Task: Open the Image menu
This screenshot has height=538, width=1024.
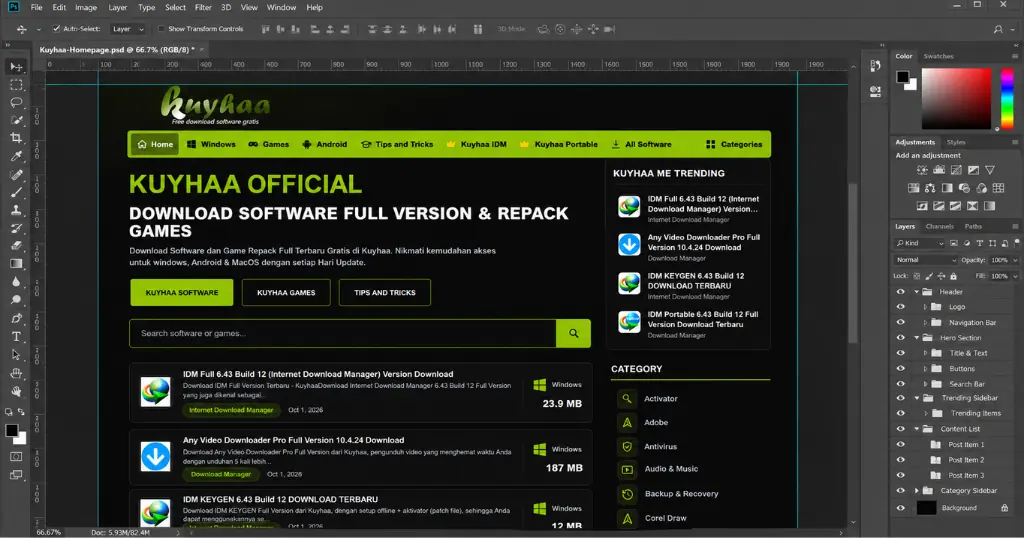Action: pos(86,7)
